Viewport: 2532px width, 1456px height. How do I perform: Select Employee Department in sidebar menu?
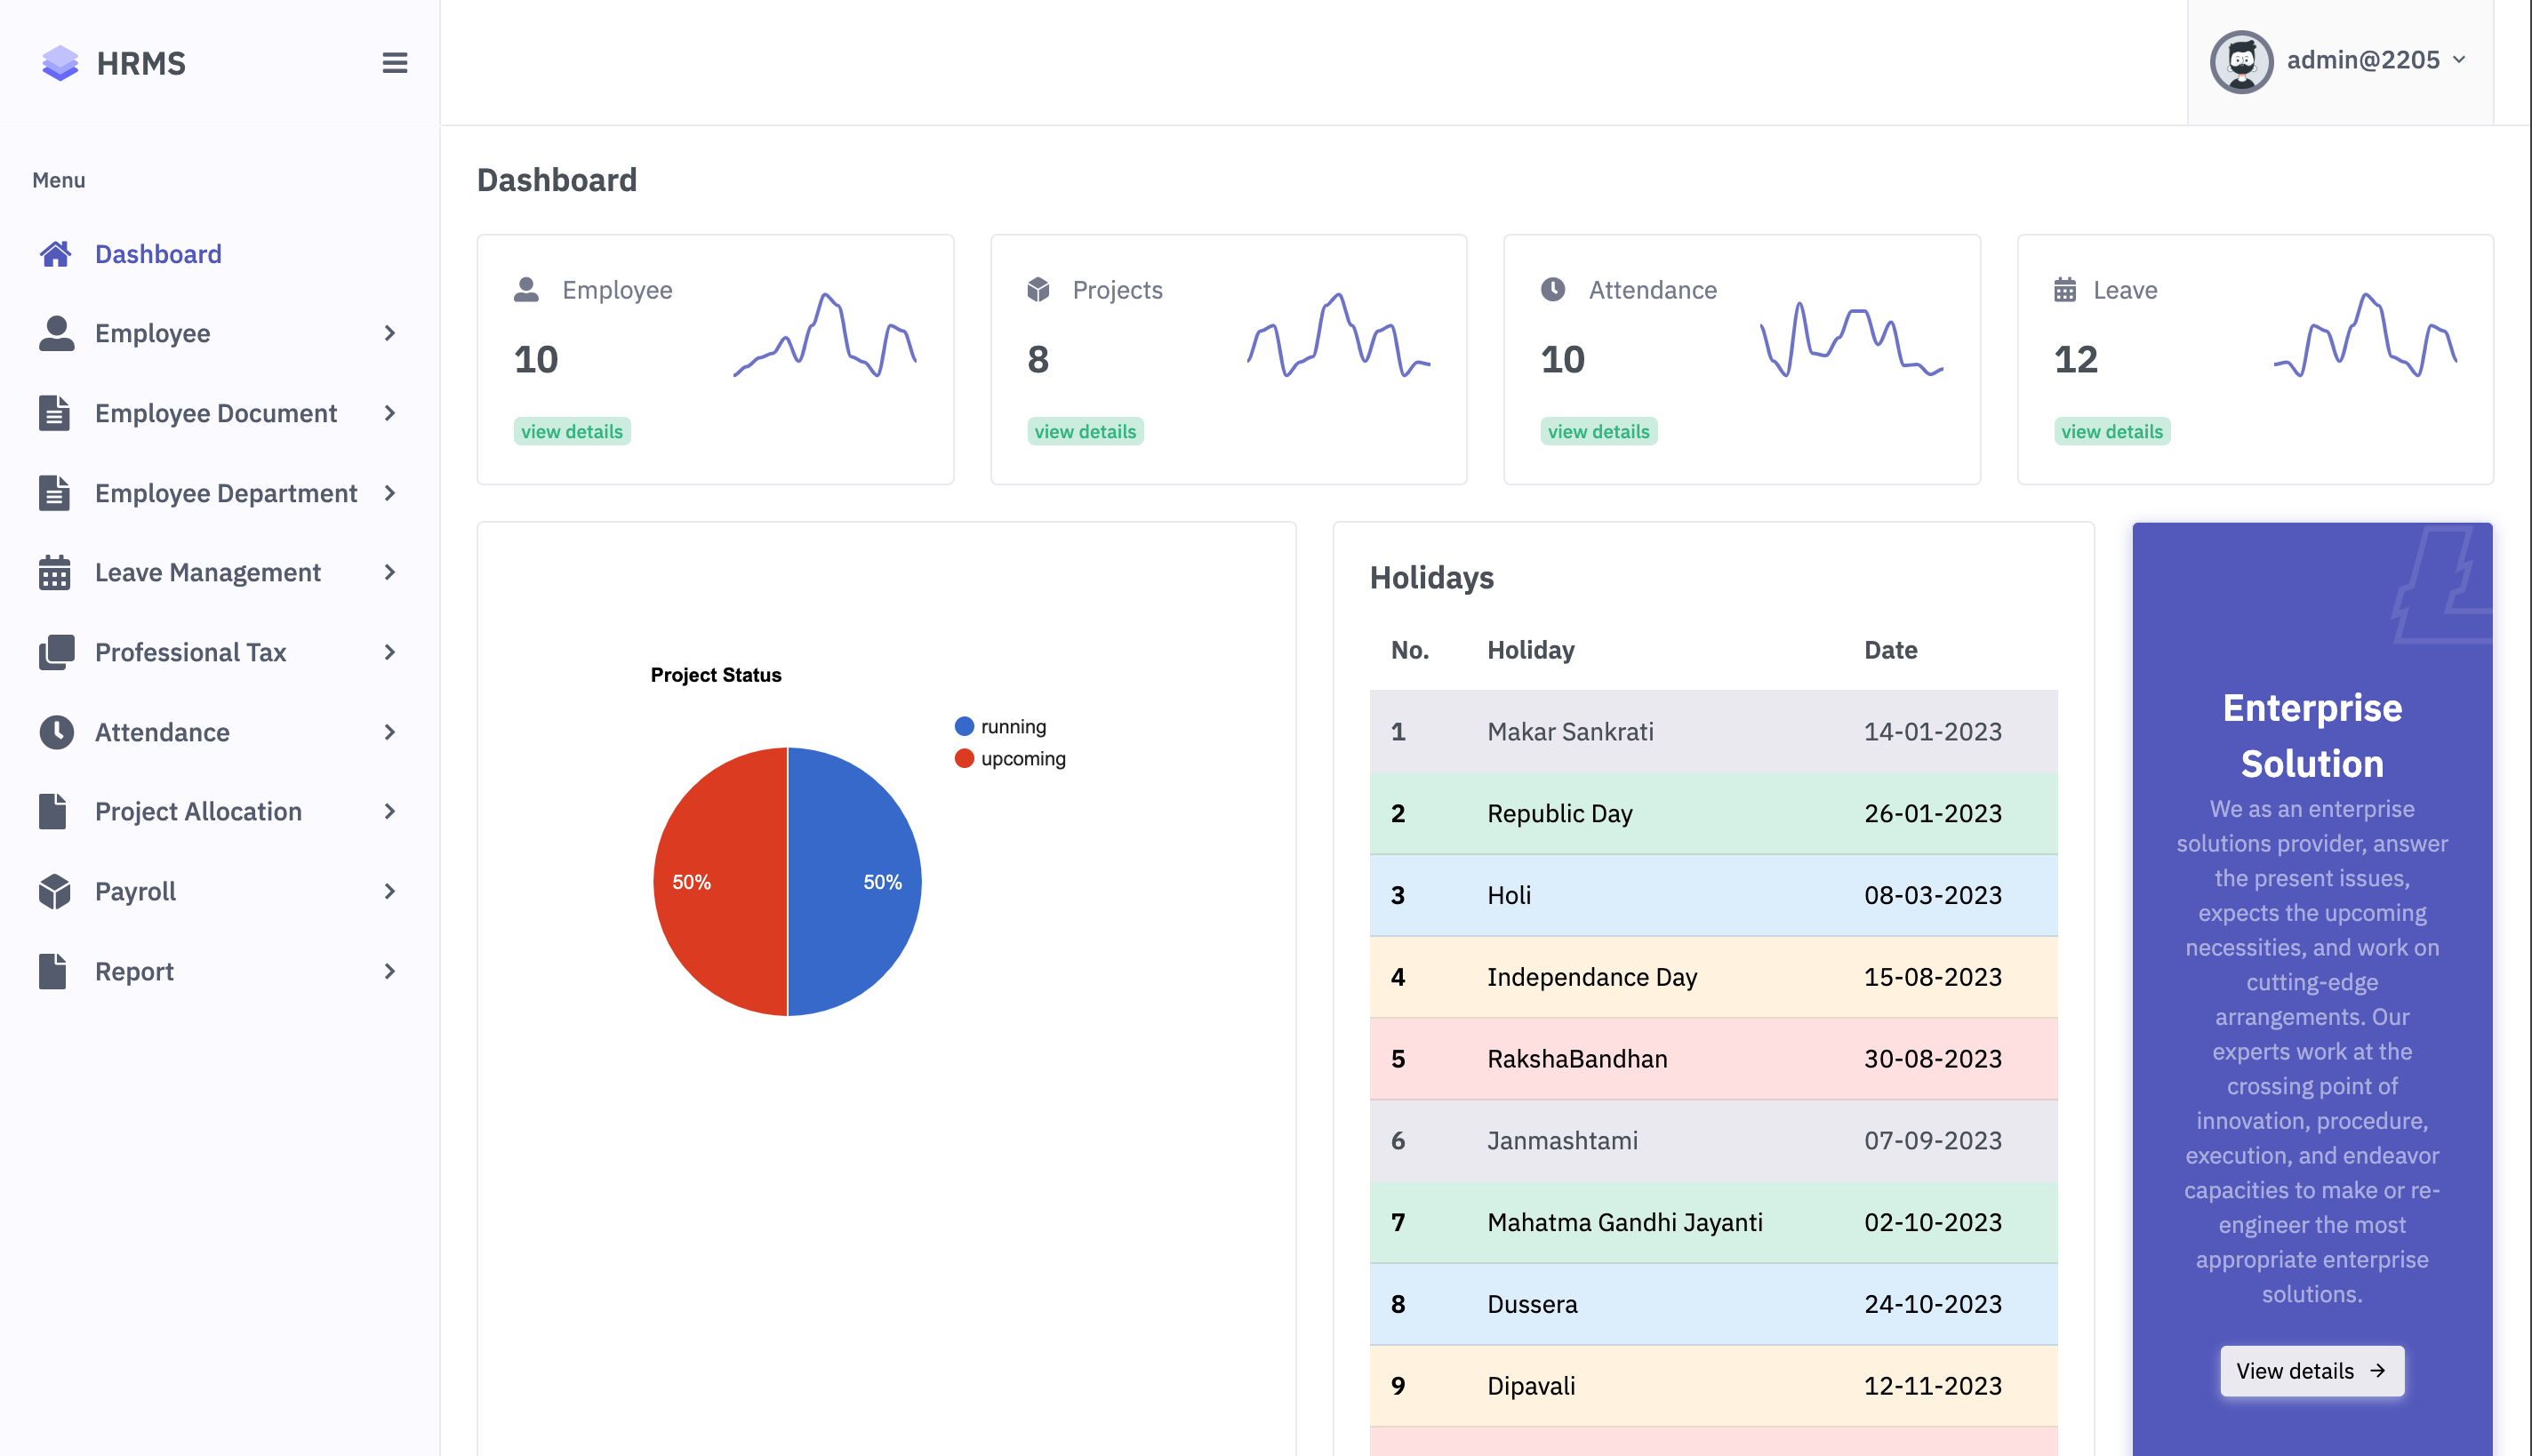tap(226, 493)
